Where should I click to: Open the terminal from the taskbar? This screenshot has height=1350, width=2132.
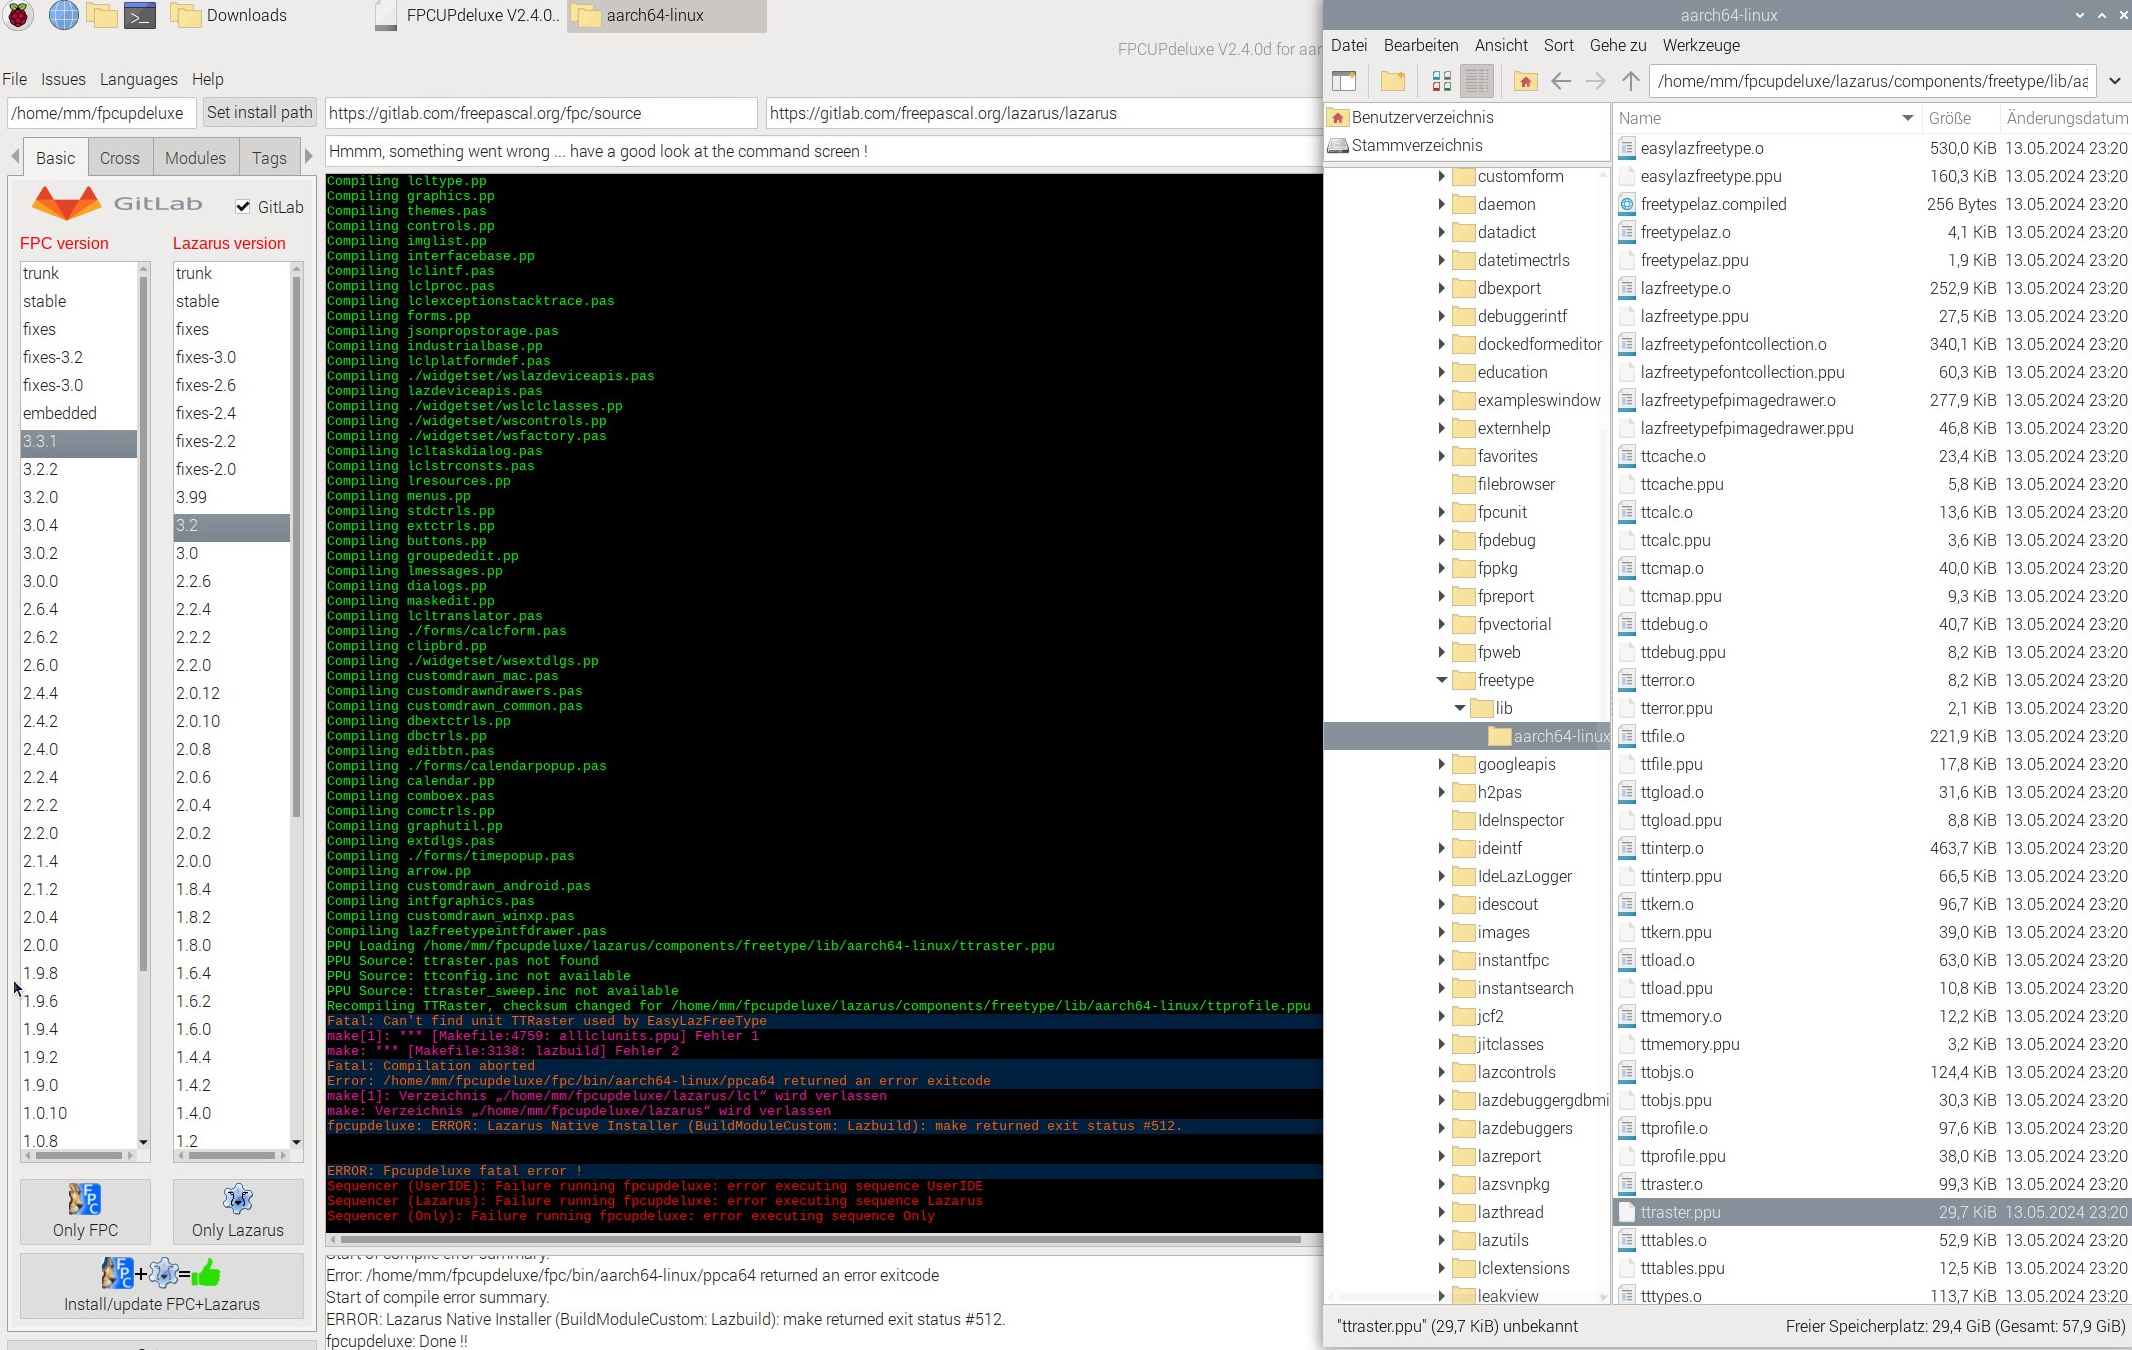(x=139, y=15)
